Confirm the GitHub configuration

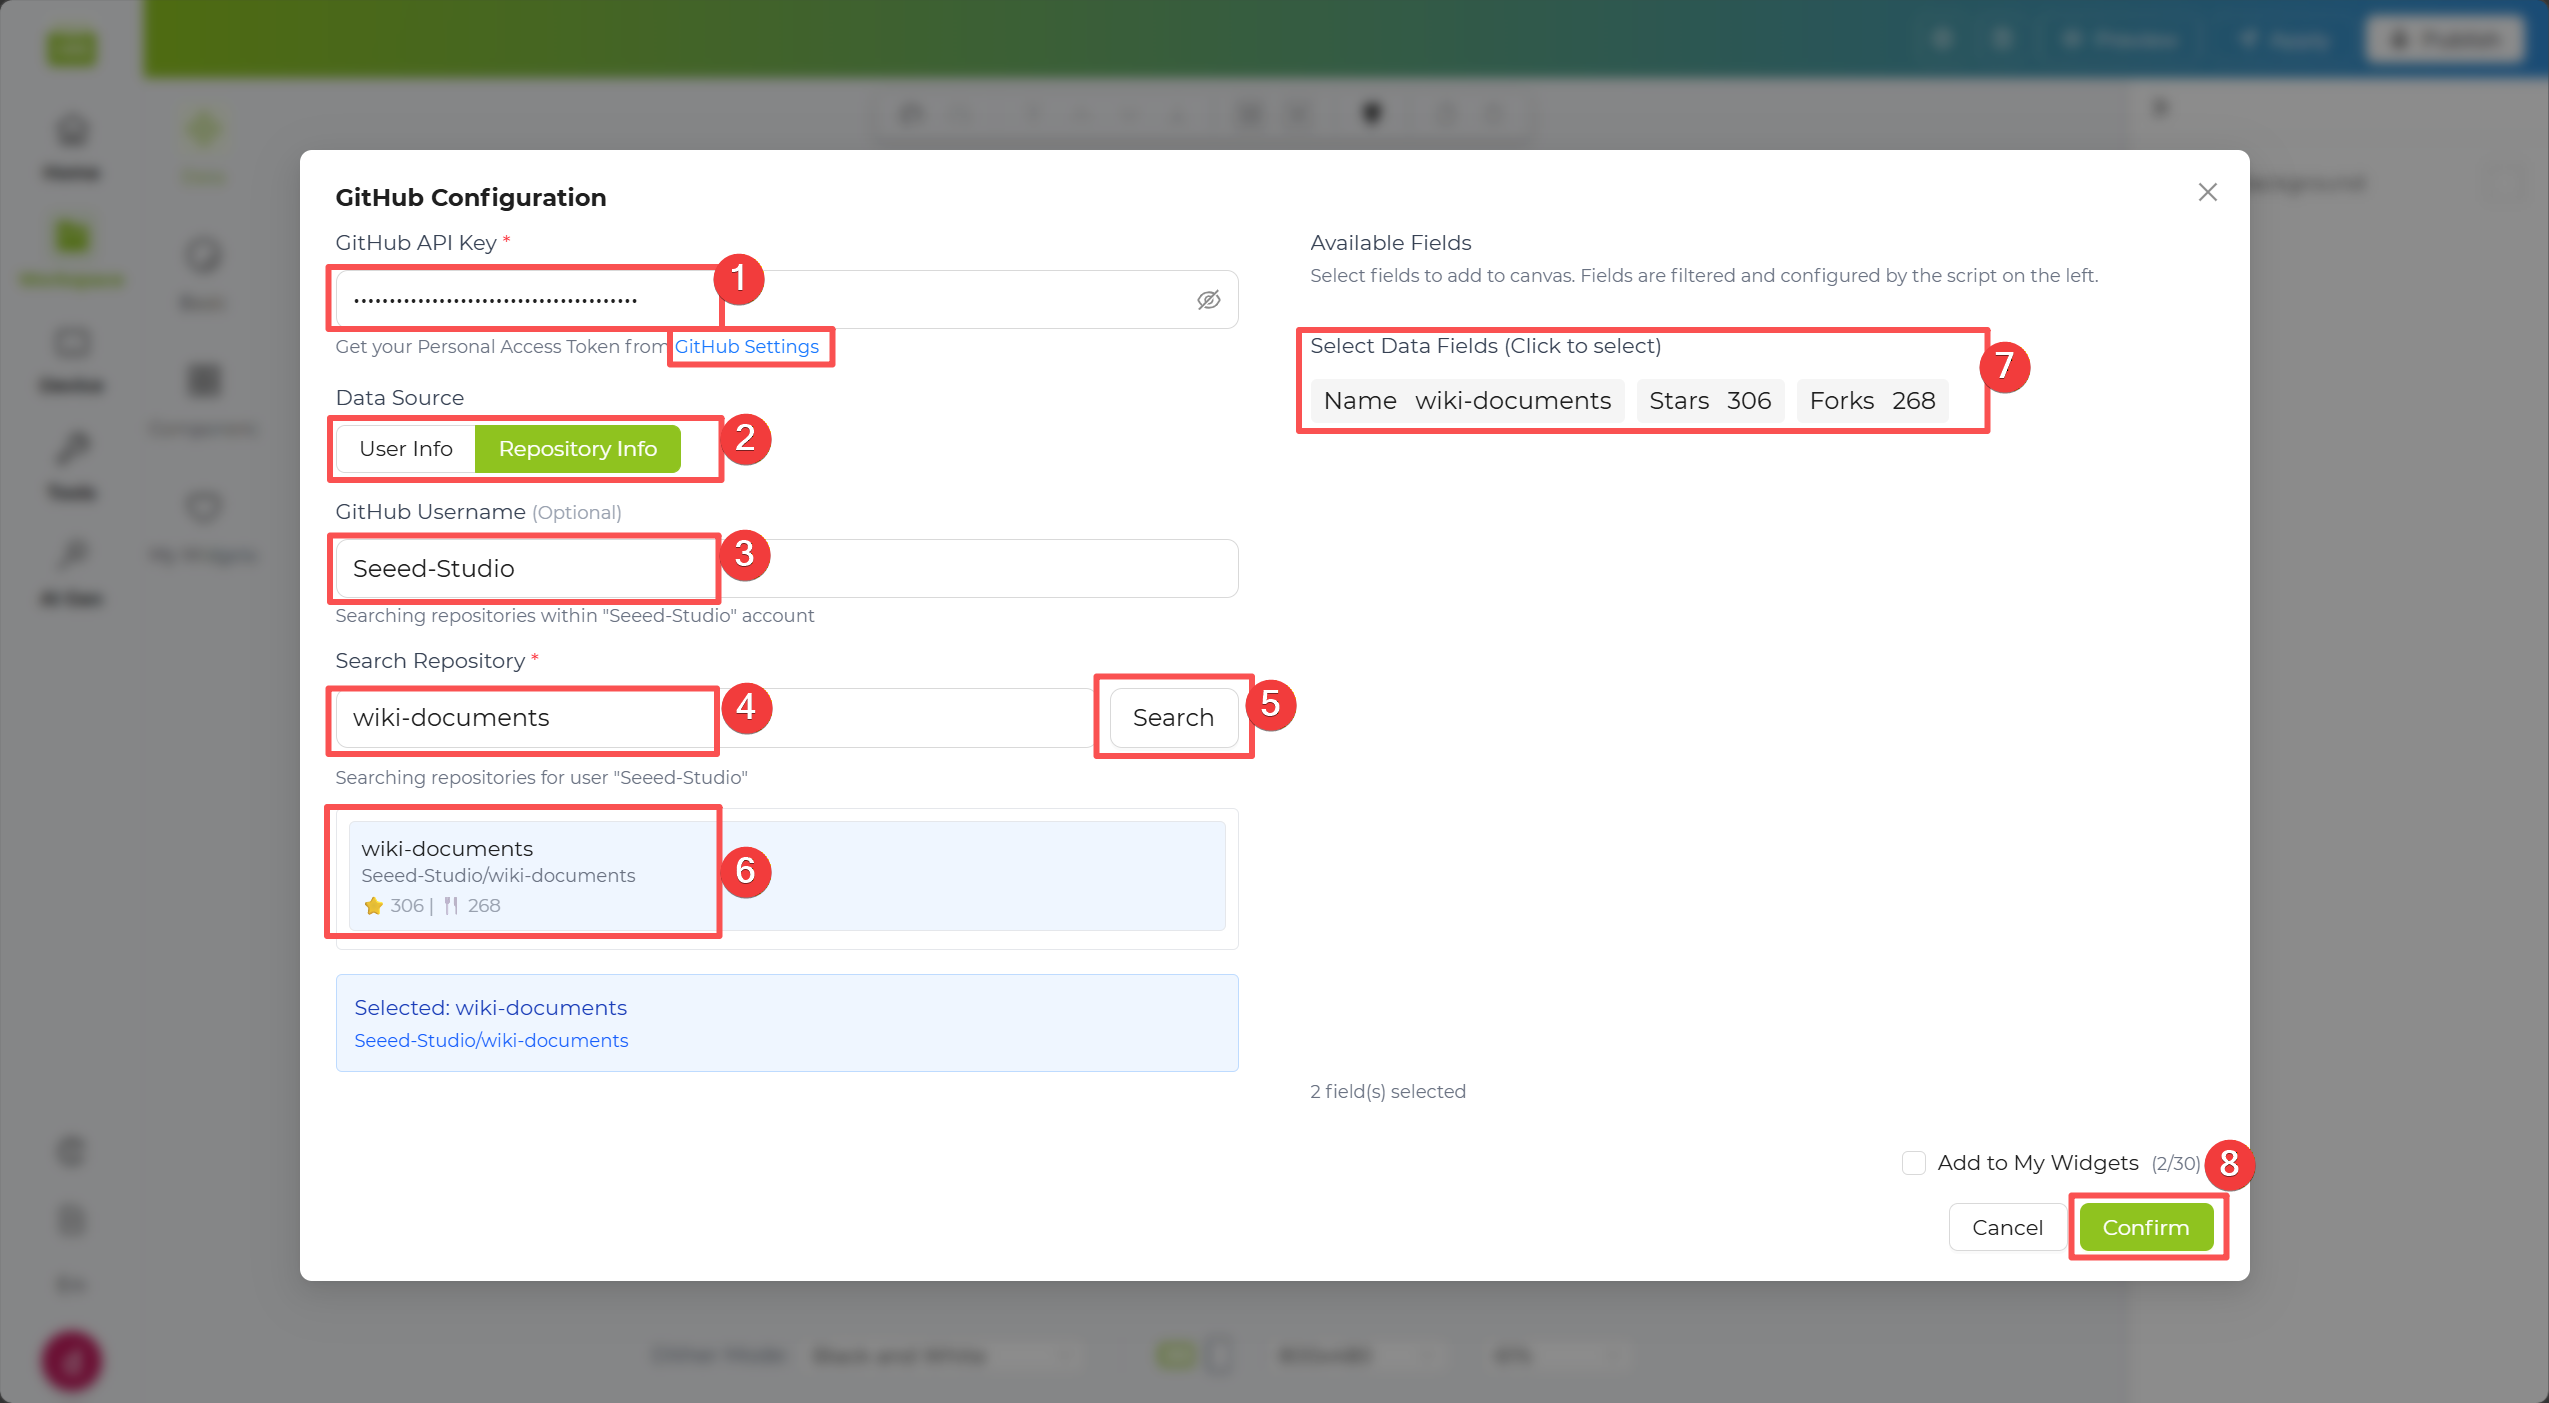pos(2146,1227)
